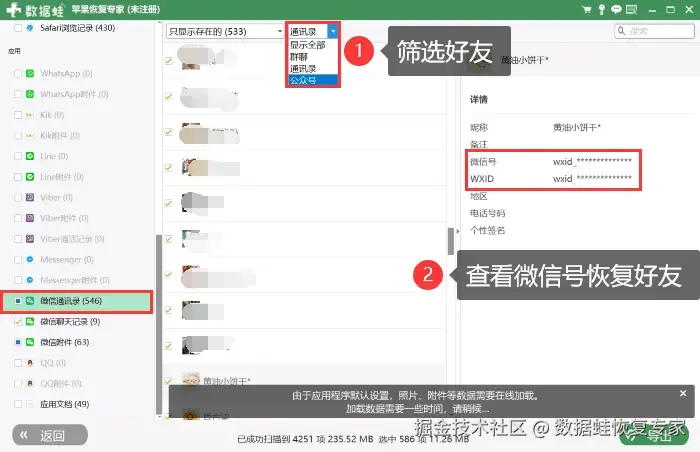The height and width of the screenshot is (452, 700).
Task: Click the Viber通话记录 icon
Action: tap(30, 239)
